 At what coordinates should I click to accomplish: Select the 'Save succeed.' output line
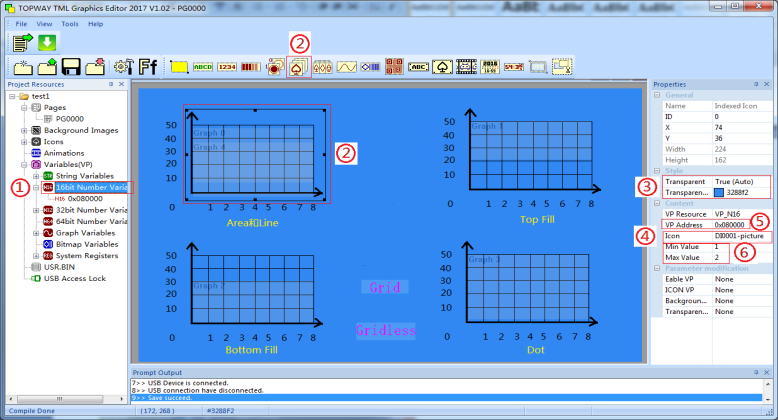[x=447, y=398]
